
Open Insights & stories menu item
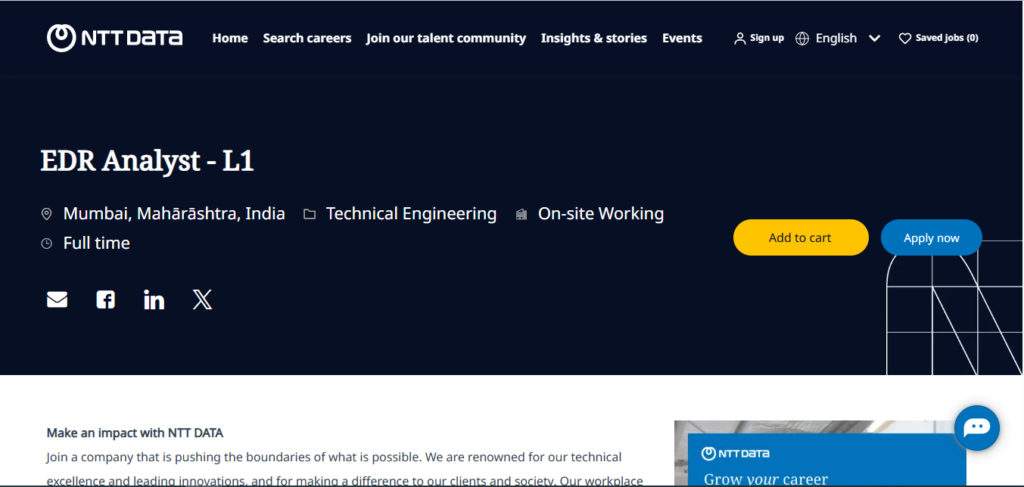(x=594, y=39)
